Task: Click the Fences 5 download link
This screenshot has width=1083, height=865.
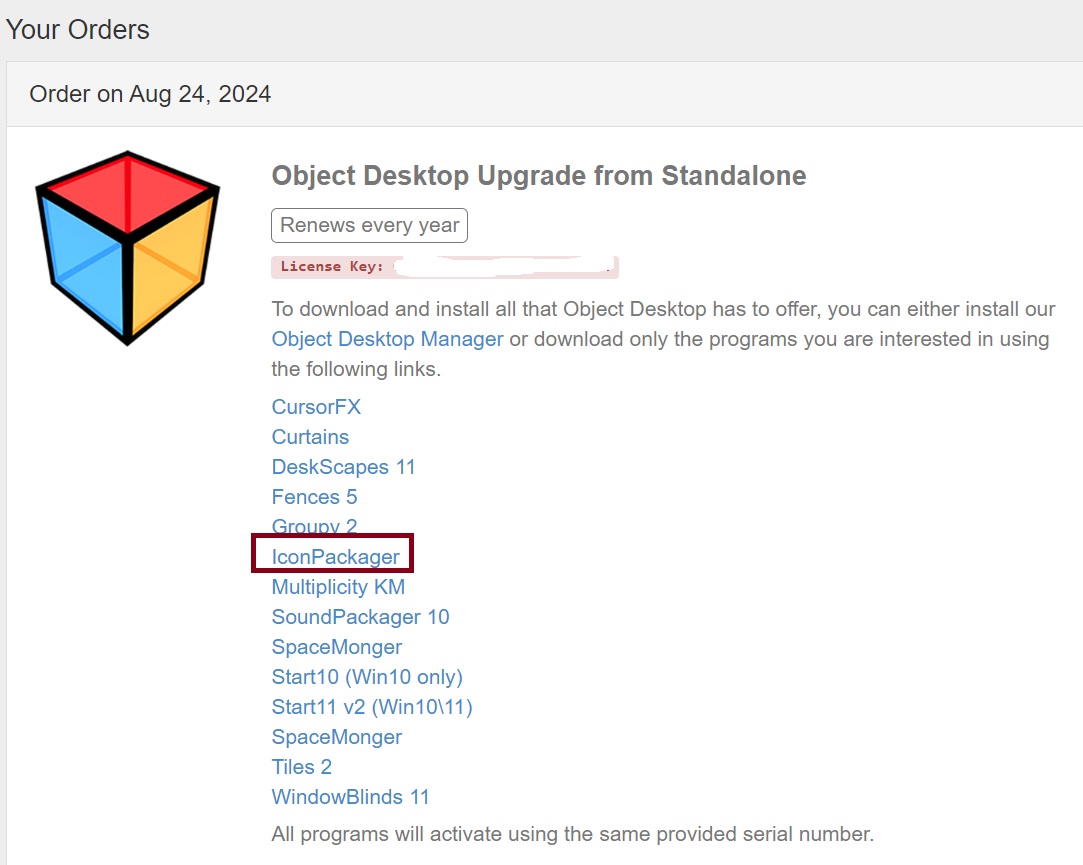Action: click(314, 497)
